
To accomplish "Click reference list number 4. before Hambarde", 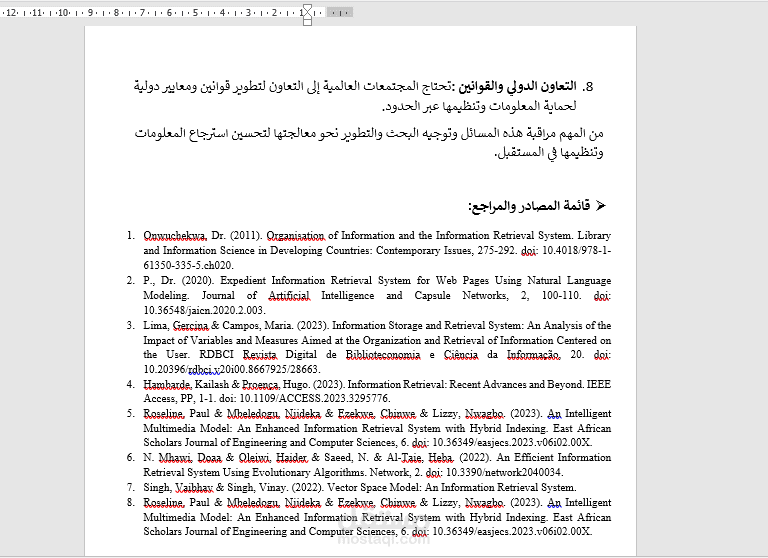I will [131, 385].
